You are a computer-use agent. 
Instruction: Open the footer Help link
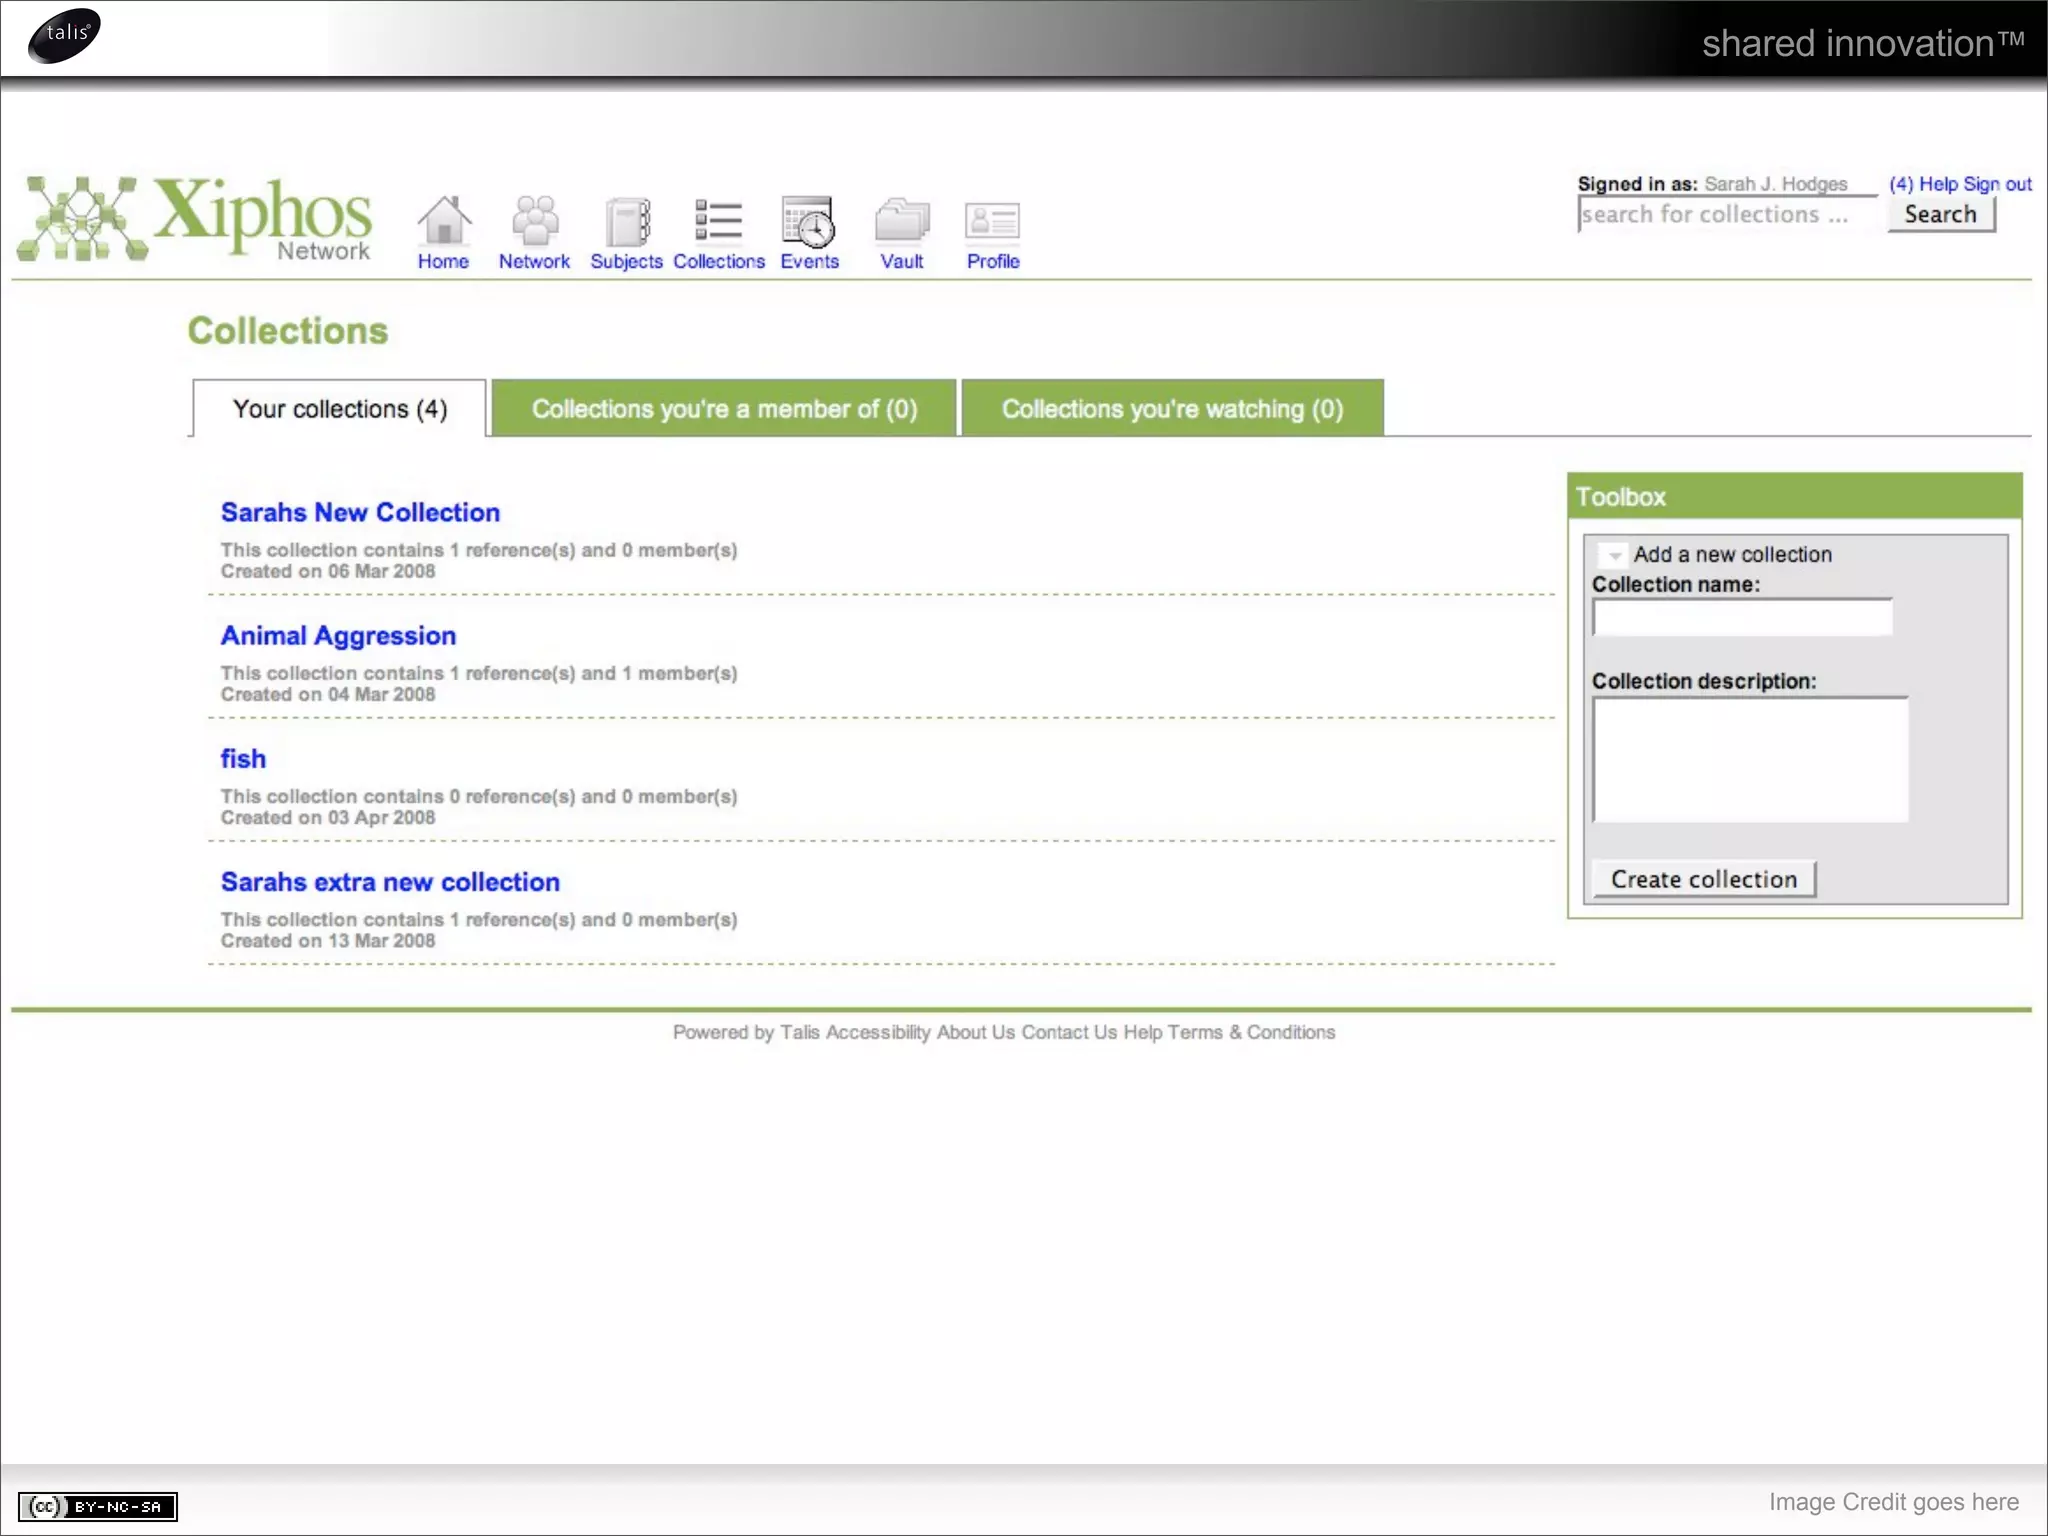tap(1142, 1032)
